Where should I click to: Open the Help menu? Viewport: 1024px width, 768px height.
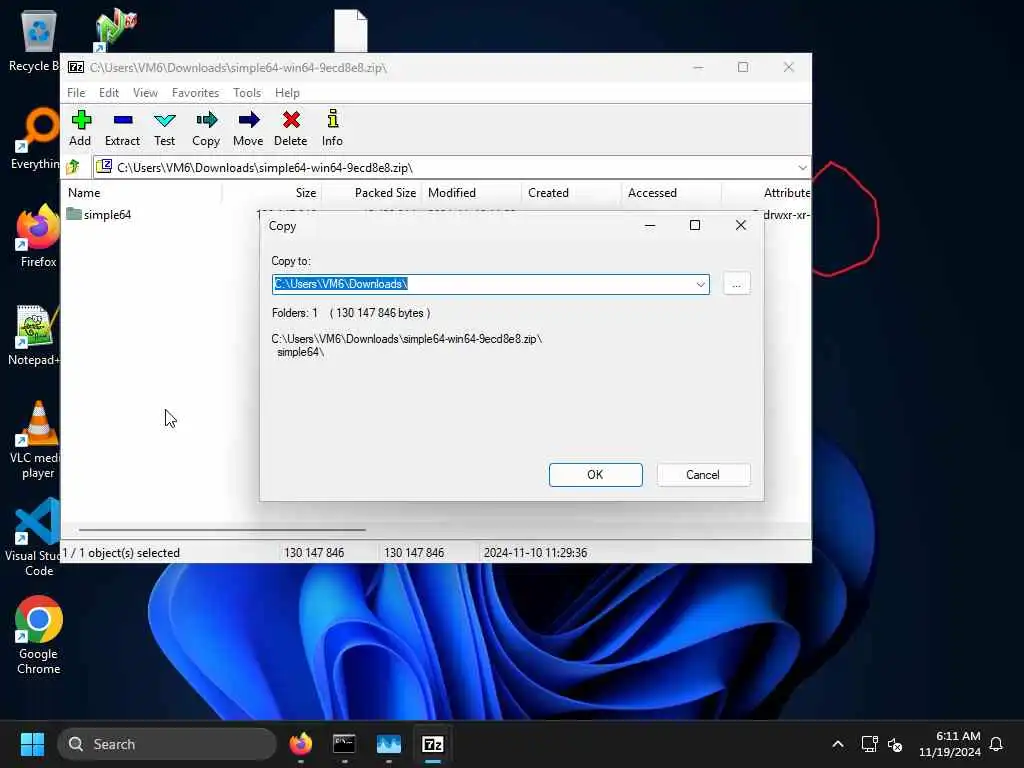(287, 93)
